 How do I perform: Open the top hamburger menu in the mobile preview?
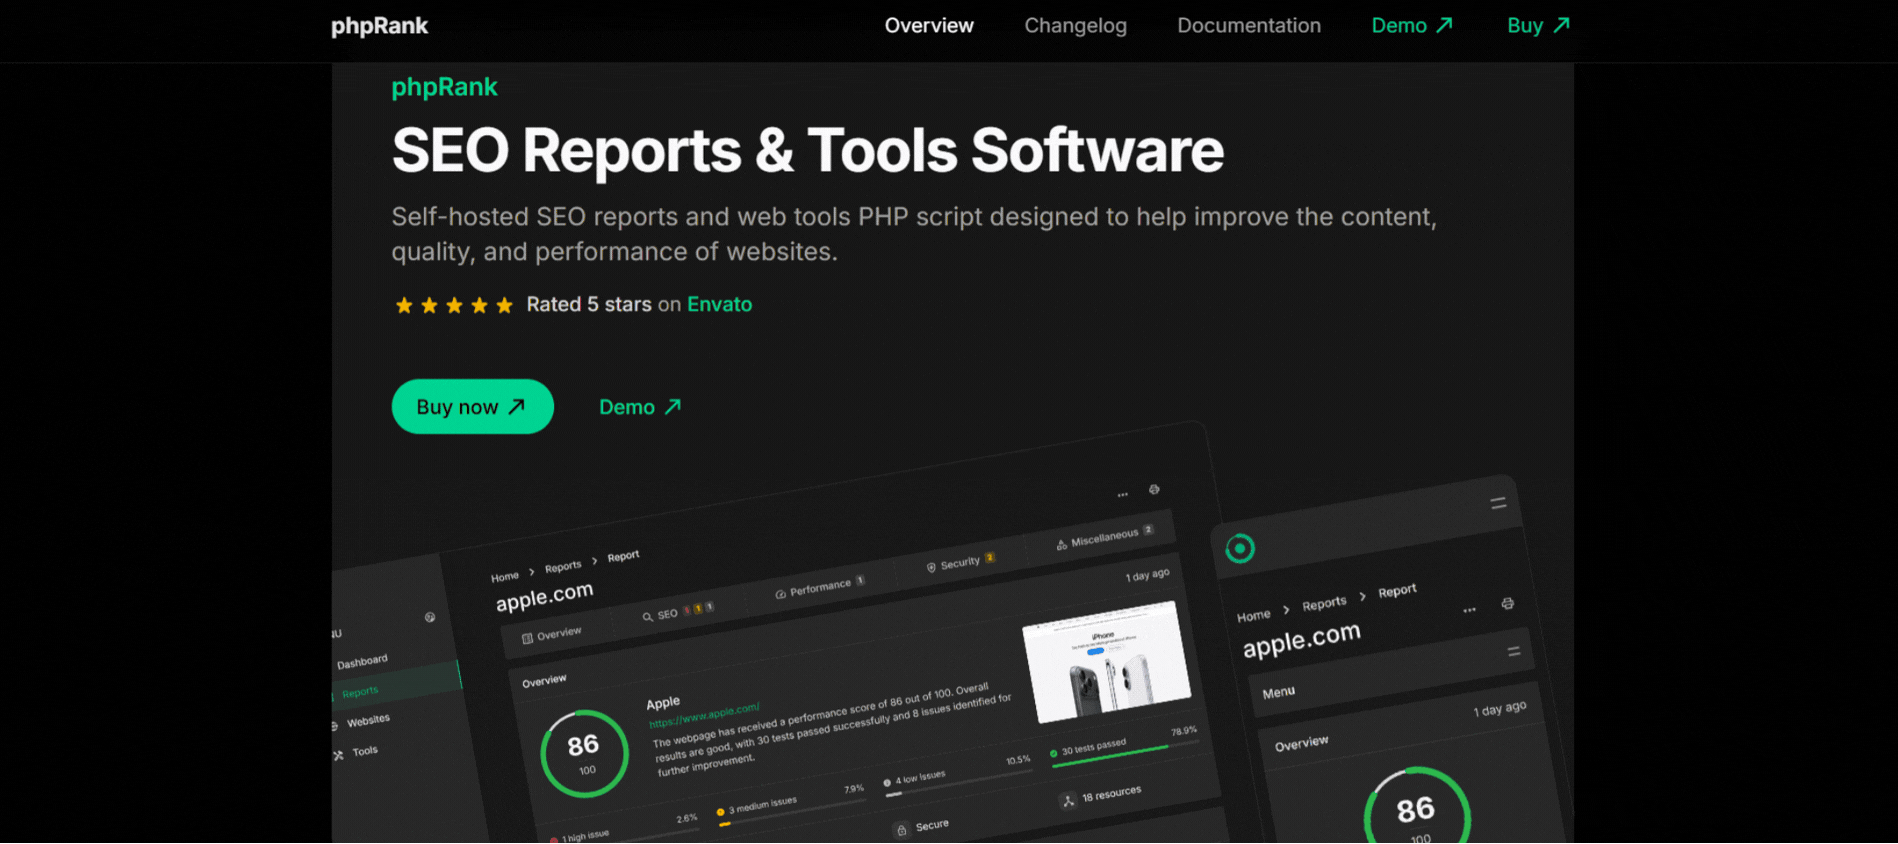pyautogui.click(x=1498, y=503)
